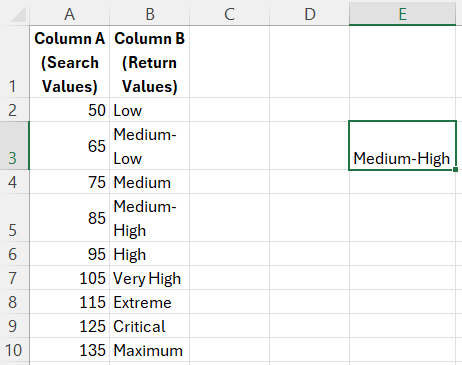Viewport: 462px width, 365px height.
Task: Select row 7 header
Action: point(14,278)
